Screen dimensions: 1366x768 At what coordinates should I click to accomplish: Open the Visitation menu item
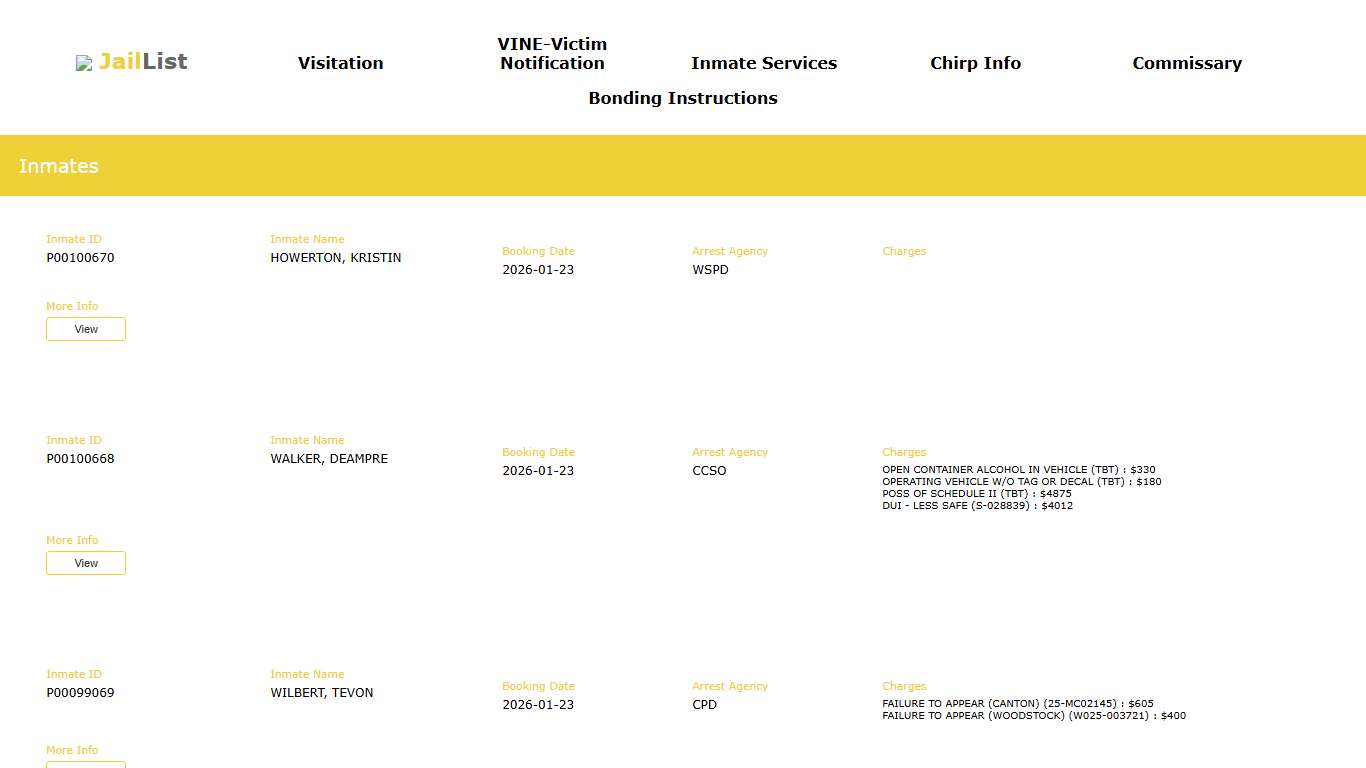point(340,63)
